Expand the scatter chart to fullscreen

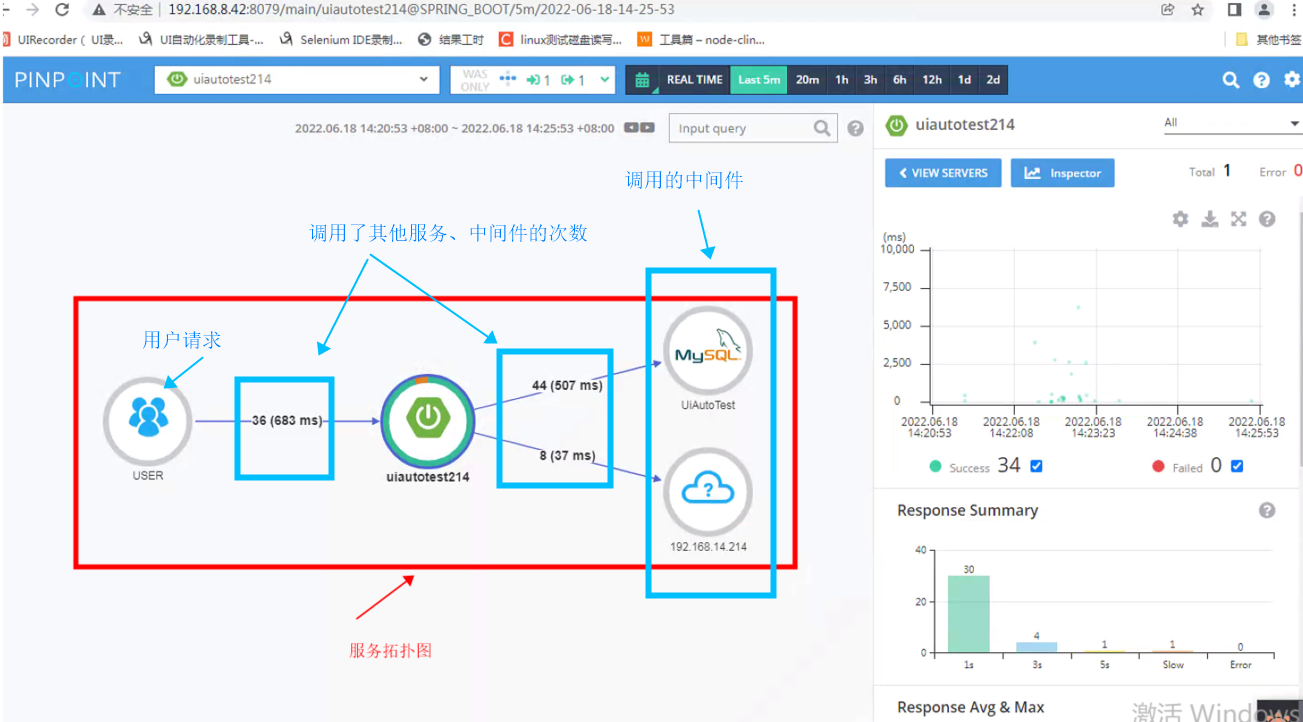click(x=1238, y=219)
